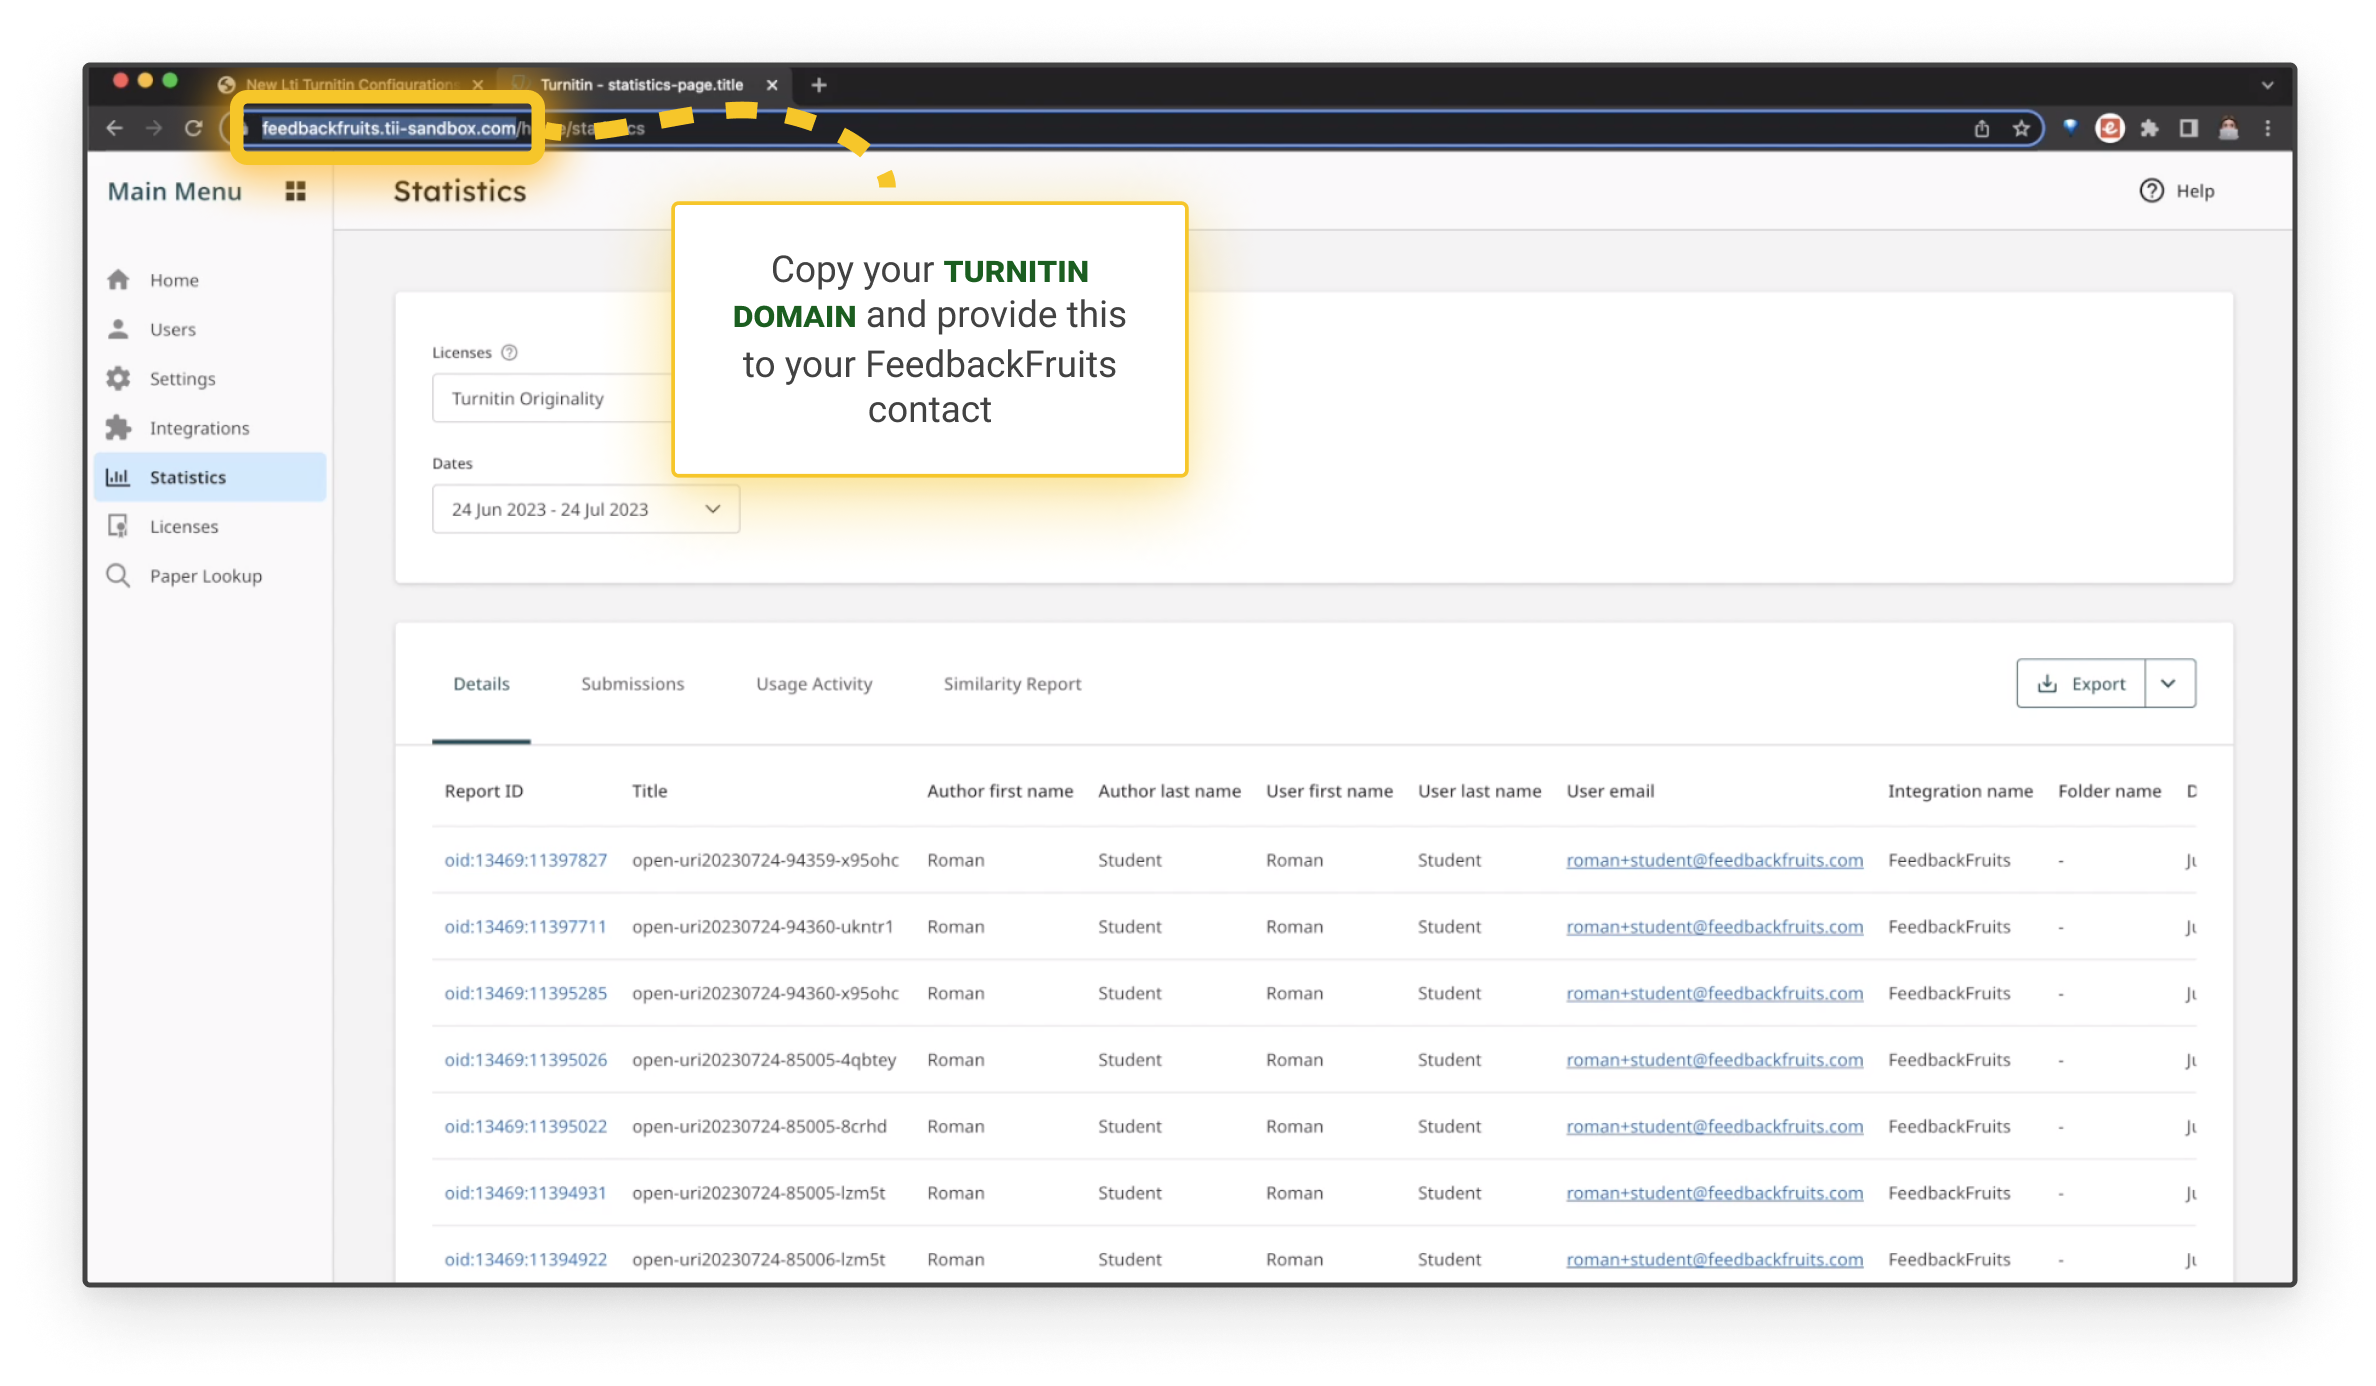Switch to New Lti Turnitin Configuration tab
The height and width of the screenshot is (1386, 2376).
click(352, 85)
